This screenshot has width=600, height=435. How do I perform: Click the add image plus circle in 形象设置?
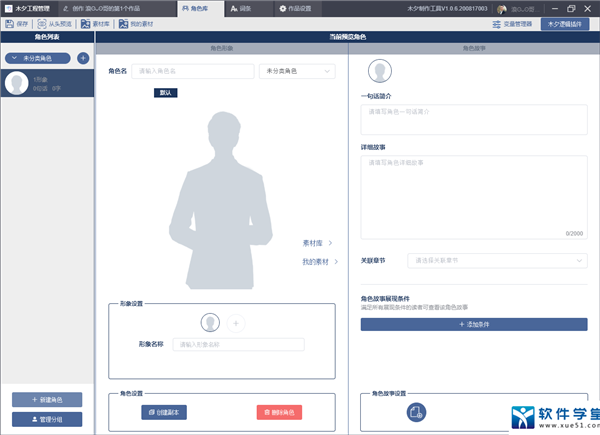(236, 323)
